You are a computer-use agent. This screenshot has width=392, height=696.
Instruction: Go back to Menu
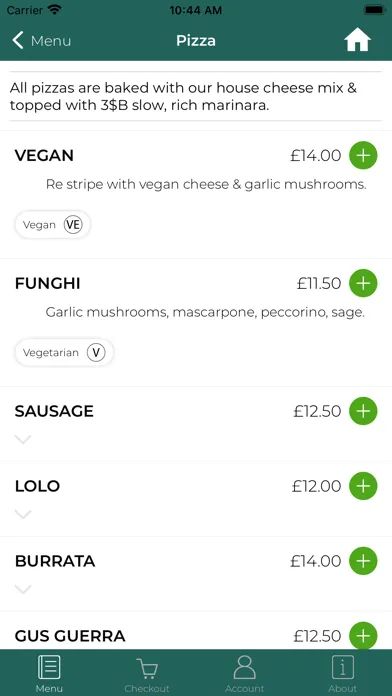point(41,41)
